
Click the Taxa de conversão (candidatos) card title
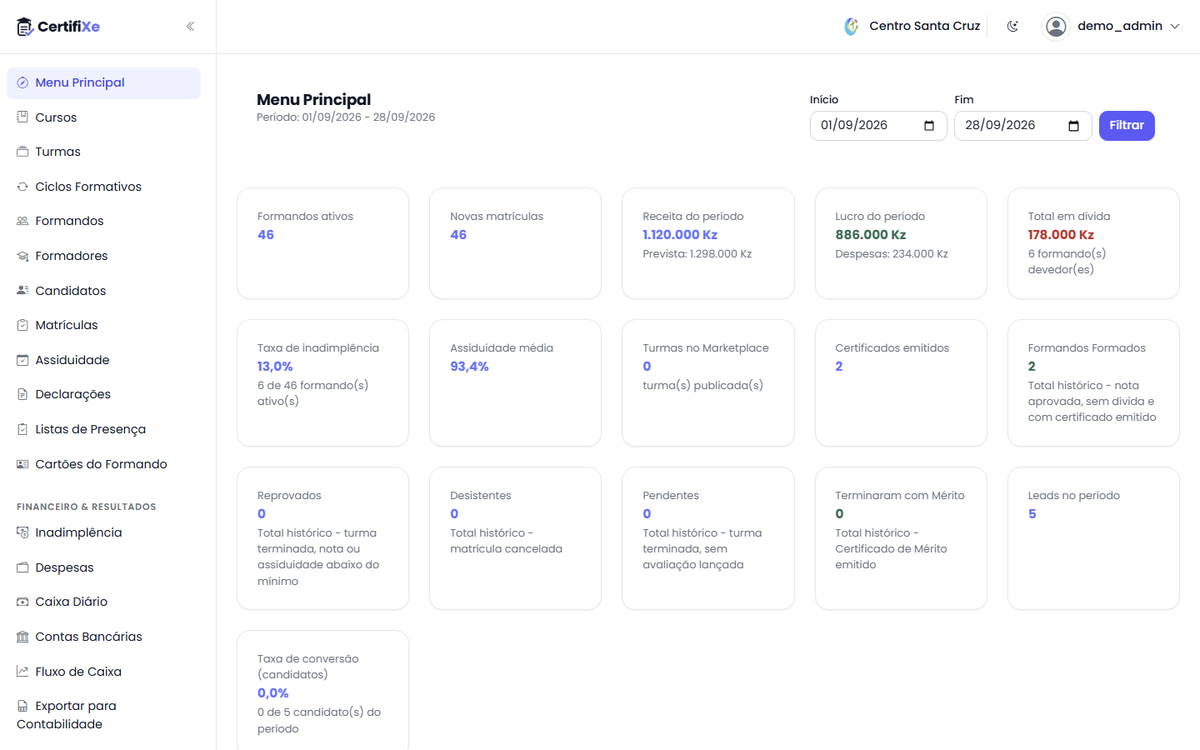click(x=308, y=667)
